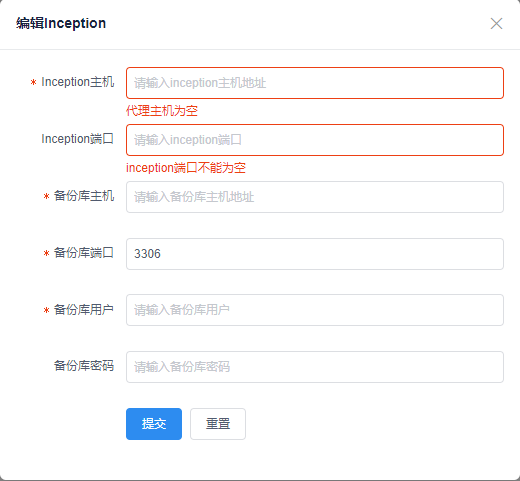Click into the 备份库密码 password field
520x481 pixels.
click(x=315, y=367)
